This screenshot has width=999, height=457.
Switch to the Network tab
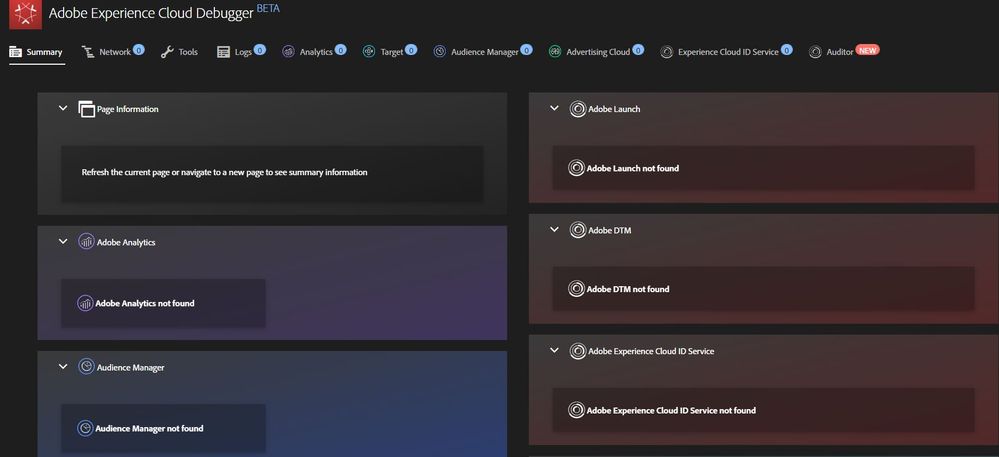pyautogui.click(x=113, y=52)
